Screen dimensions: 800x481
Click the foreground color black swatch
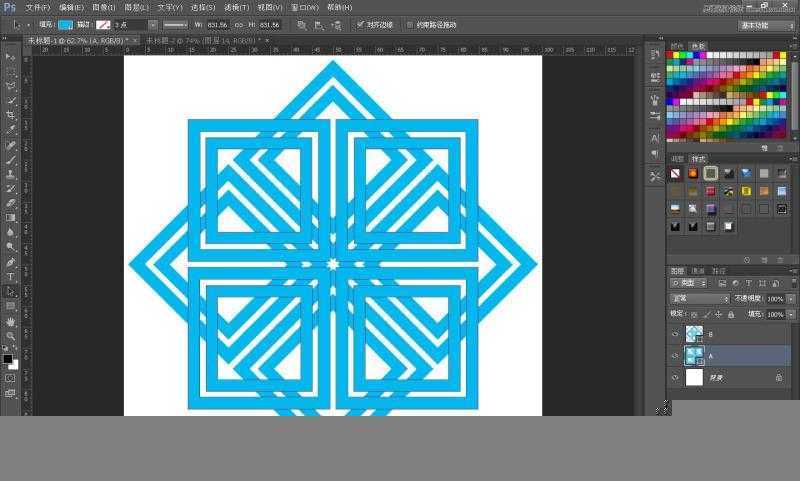(8, 359)
